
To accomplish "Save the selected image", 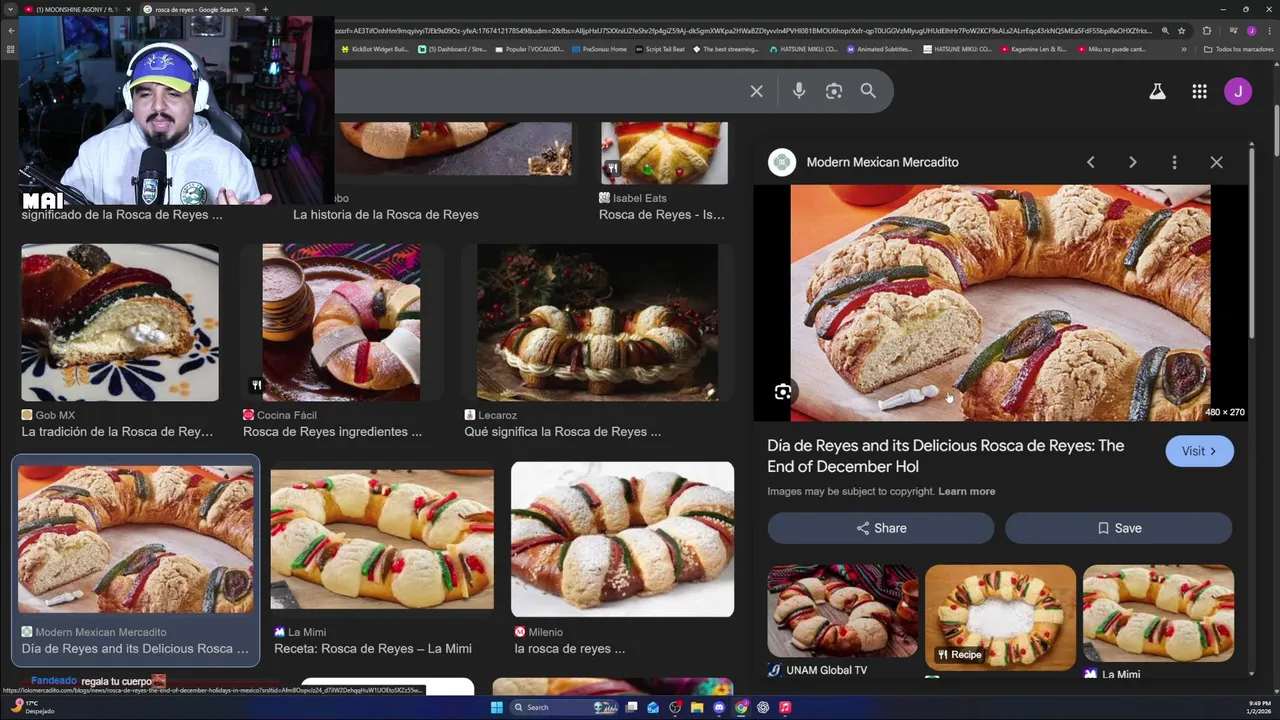I will pyautogui.click(x=1118, y=528).
